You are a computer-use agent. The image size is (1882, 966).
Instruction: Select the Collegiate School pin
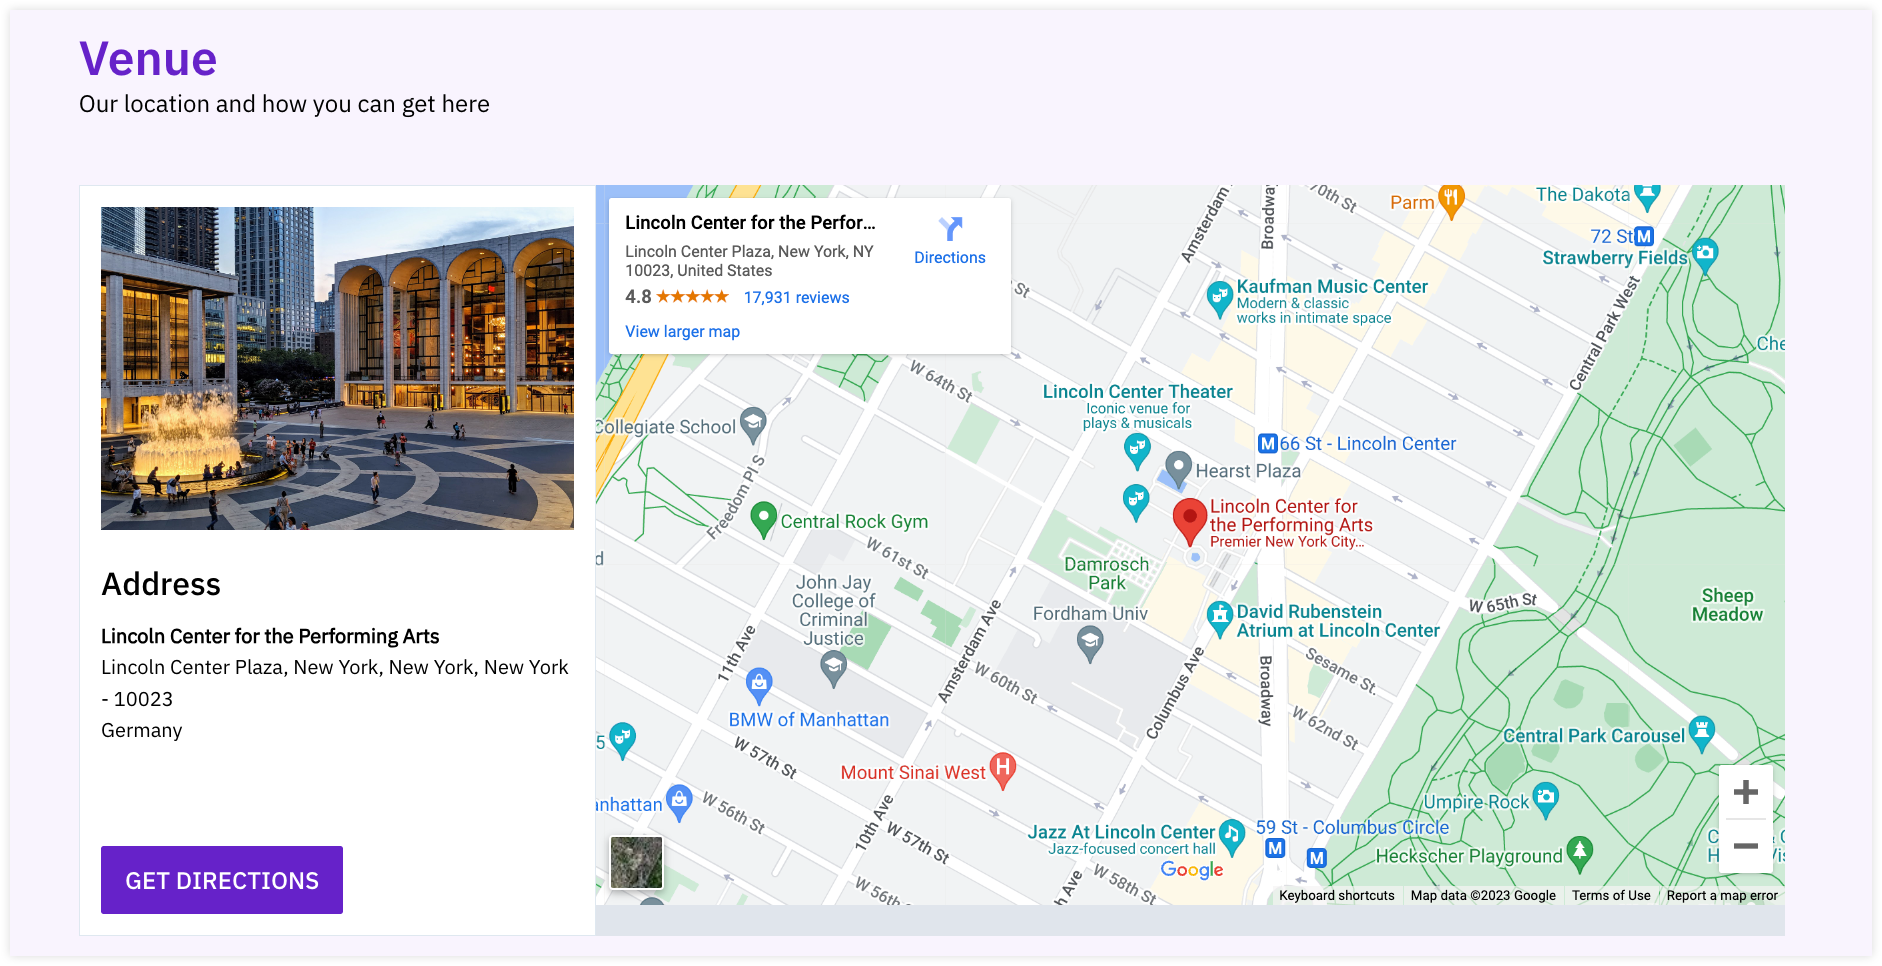[x=753, y=425]
